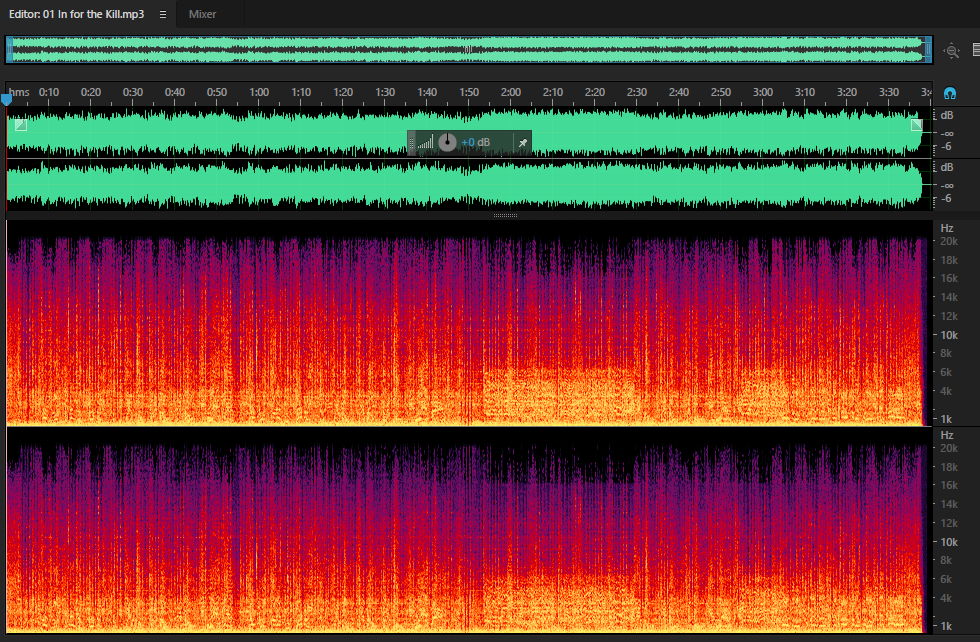Click the 1:30 mark on time ruler

click(385, 93)
